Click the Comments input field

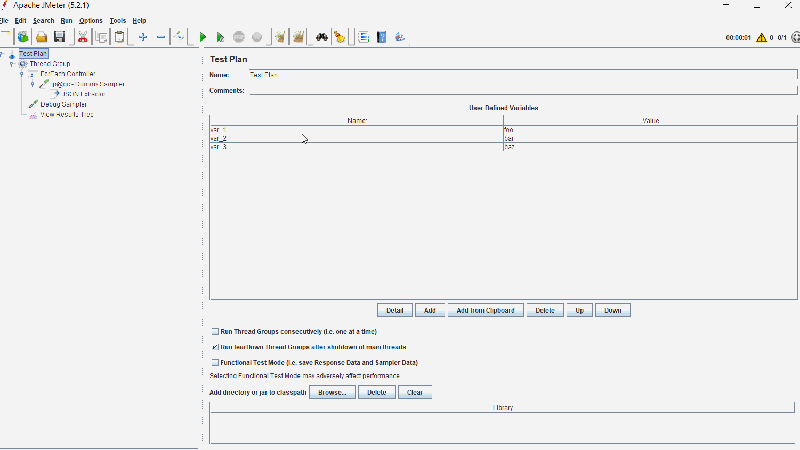[523, 90]
